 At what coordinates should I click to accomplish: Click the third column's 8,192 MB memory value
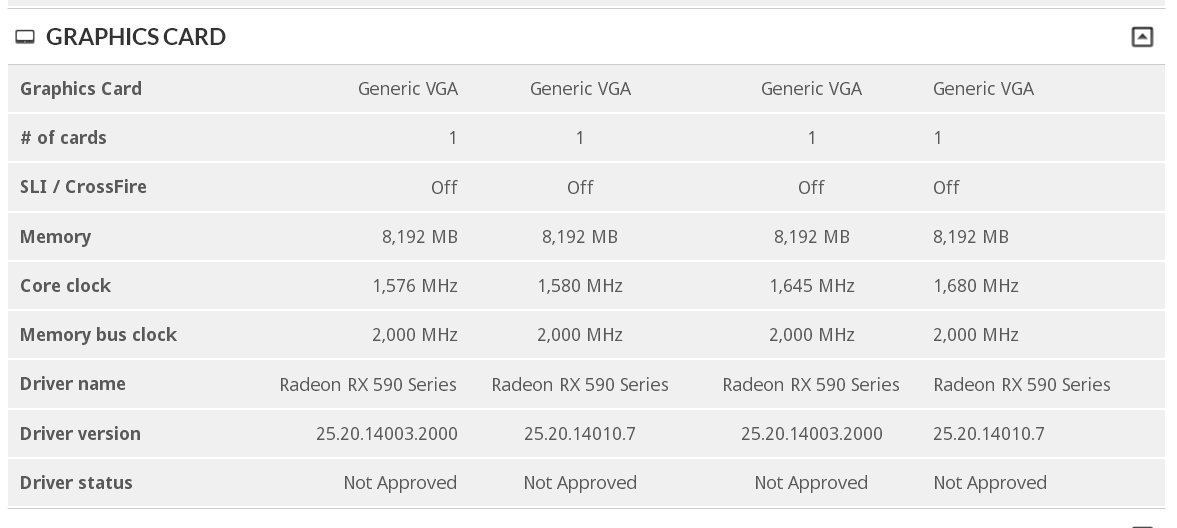(811, 237)
